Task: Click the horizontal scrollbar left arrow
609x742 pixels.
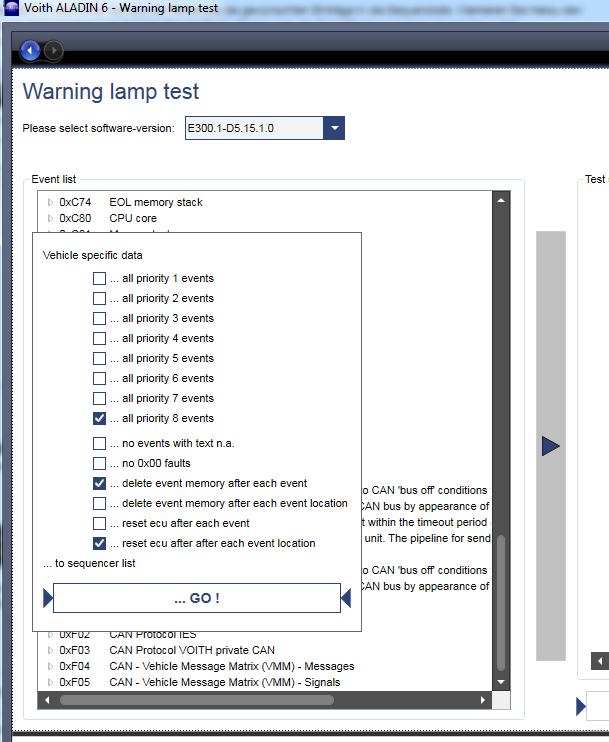Action: pos(47,700)
